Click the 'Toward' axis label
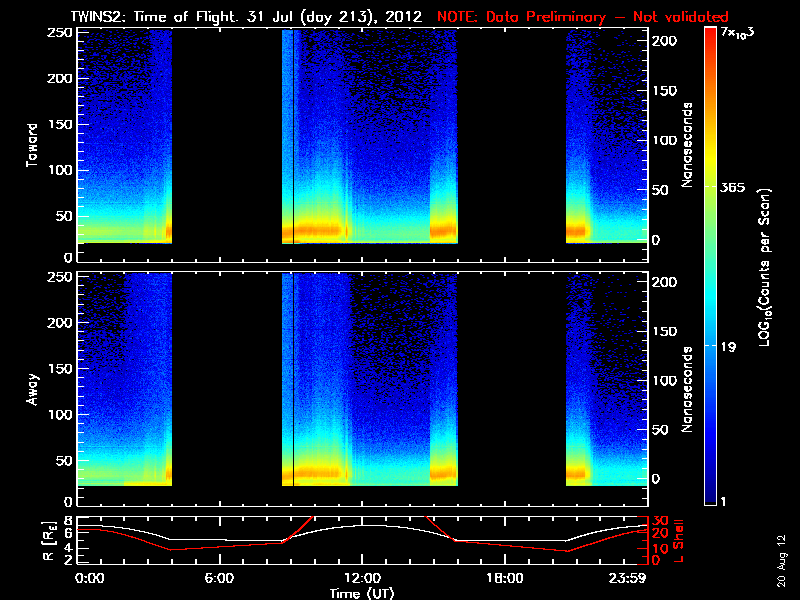Viewport: 800px width, 600px height. tap(32, 145)
